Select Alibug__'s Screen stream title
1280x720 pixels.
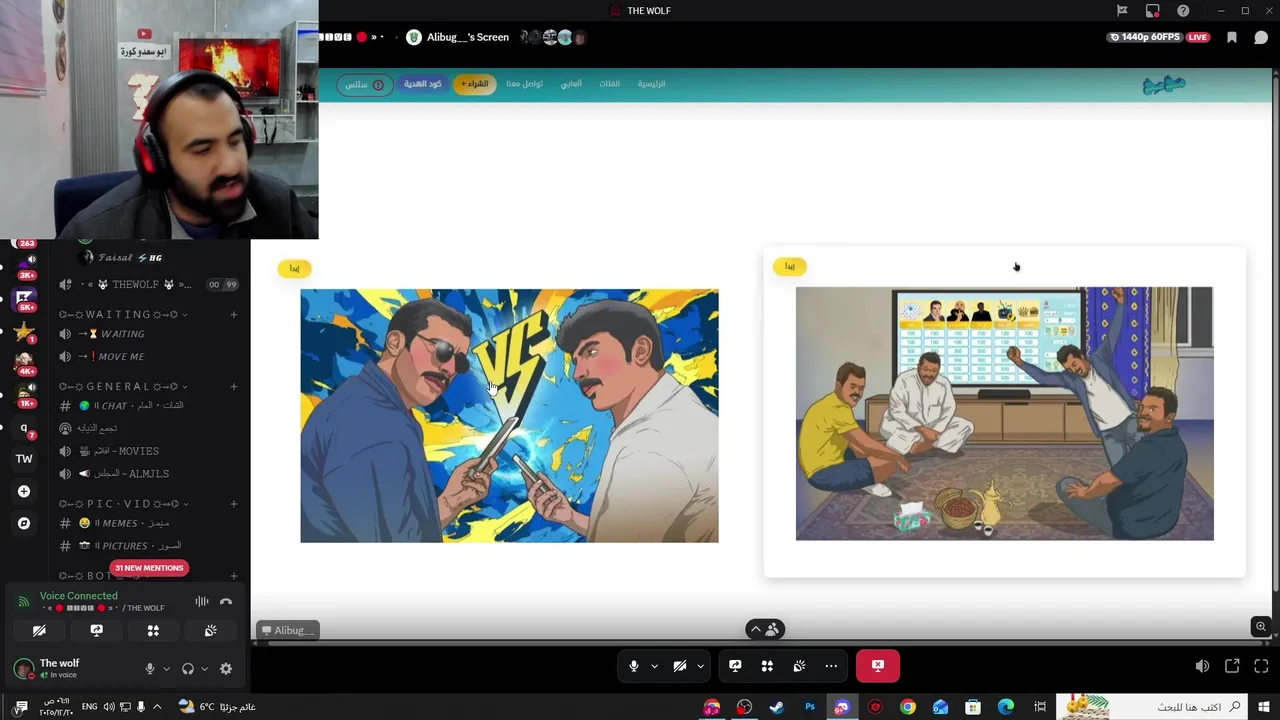coord(468,37)
